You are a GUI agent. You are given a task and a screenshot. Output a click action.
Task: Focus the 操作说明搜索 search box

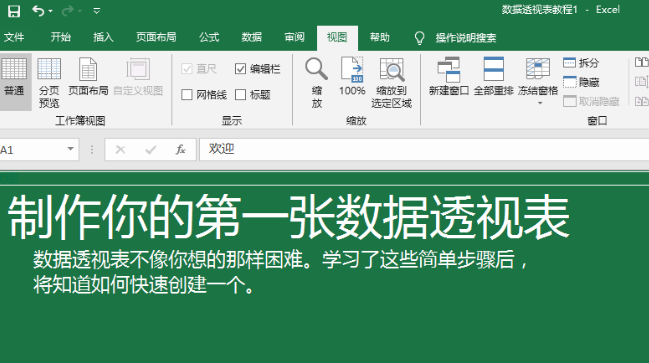click(x=466, y=38)
